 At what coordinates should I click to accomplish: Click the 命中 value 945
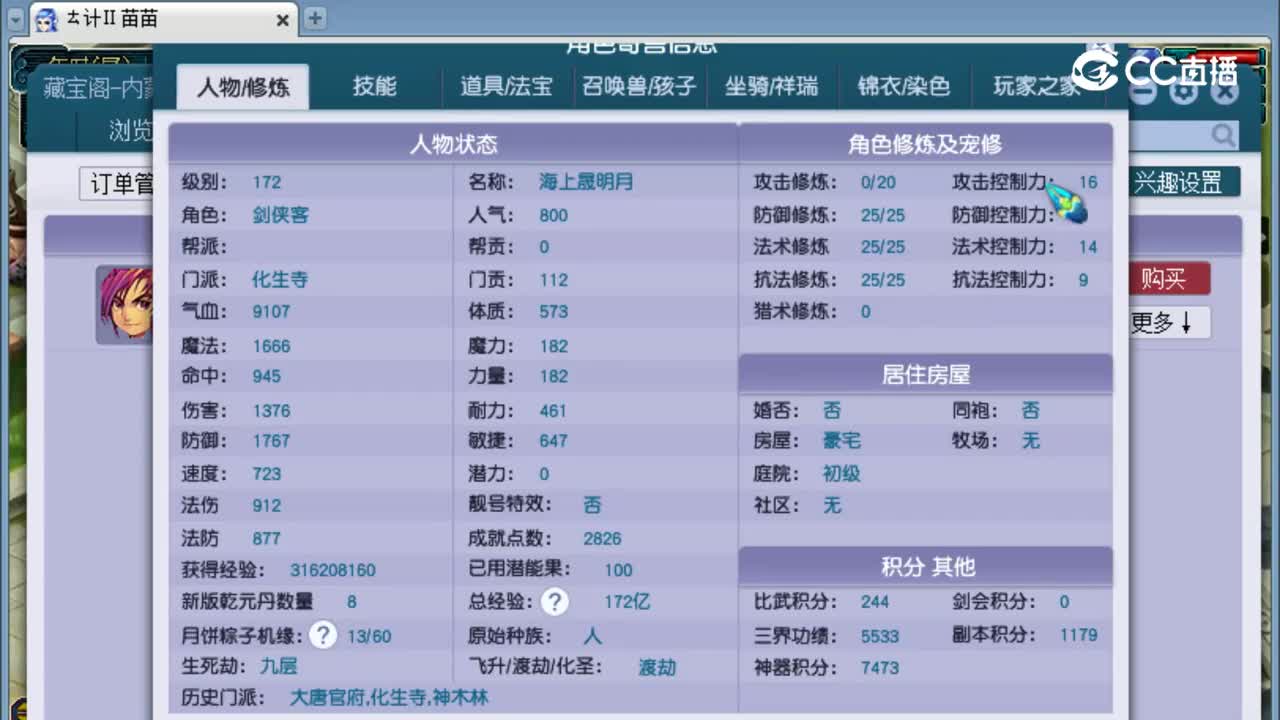point(267,376)
